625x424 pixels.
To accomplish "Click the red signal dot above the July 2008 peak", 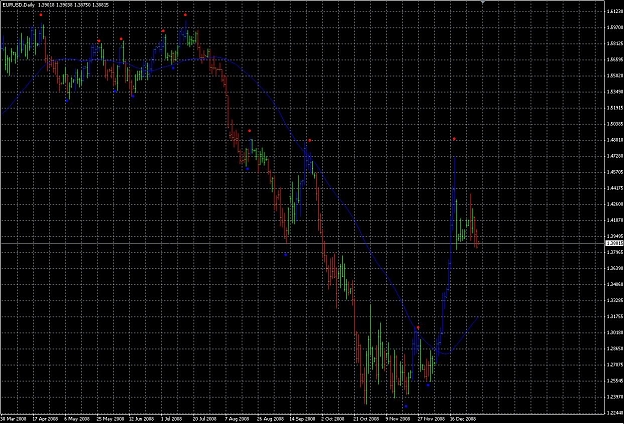I will [x=185, y=15].
